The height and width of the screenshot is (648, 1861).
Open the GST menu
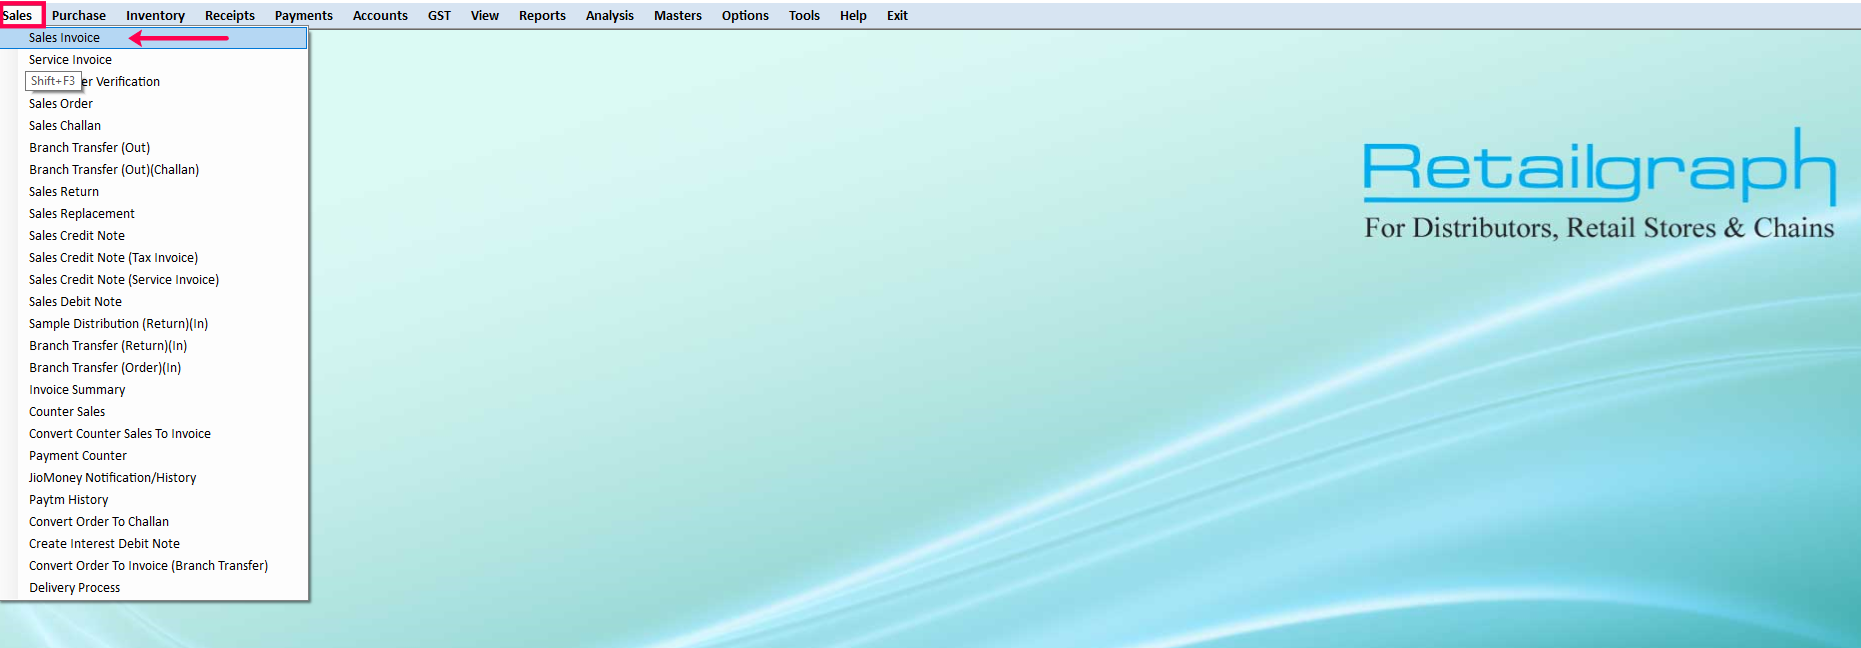(439, 15)
